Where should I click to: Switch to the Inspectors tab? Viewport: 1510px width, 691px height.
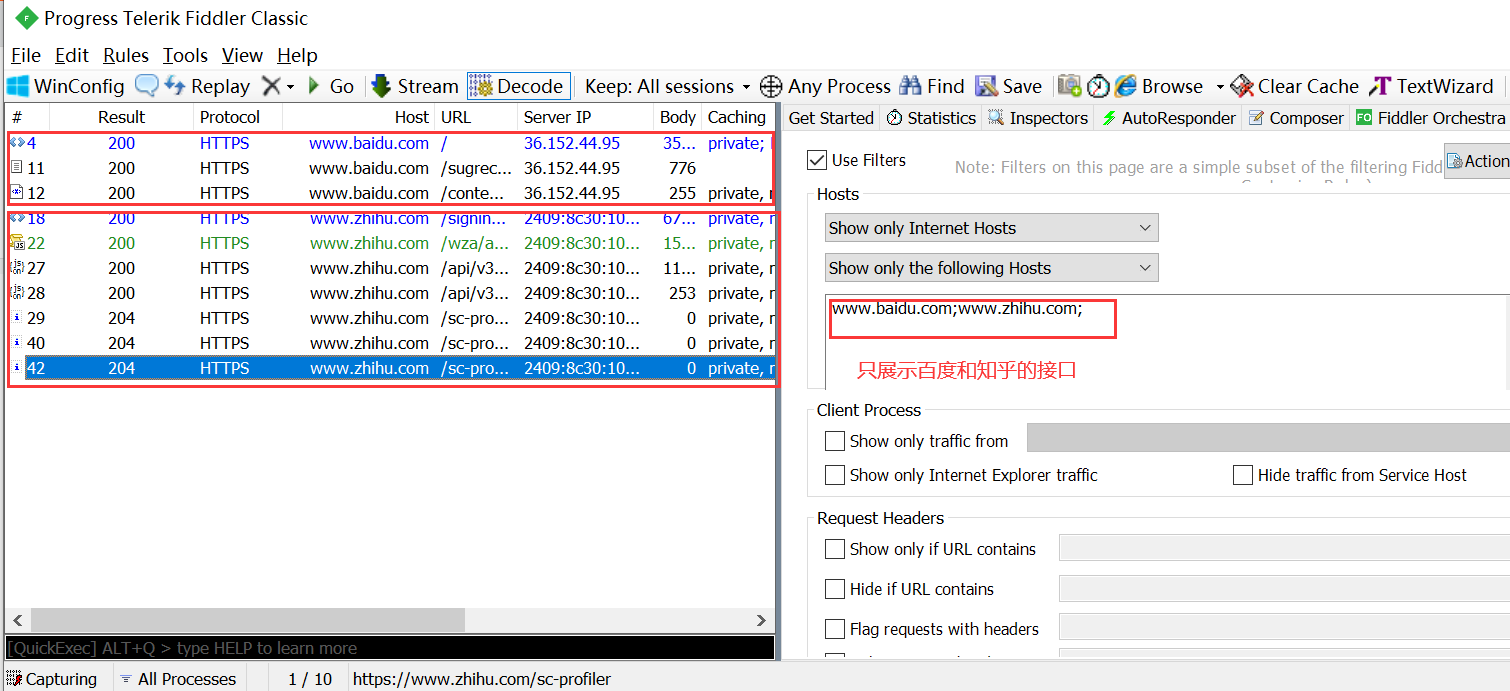click(x=1038, y=118)
